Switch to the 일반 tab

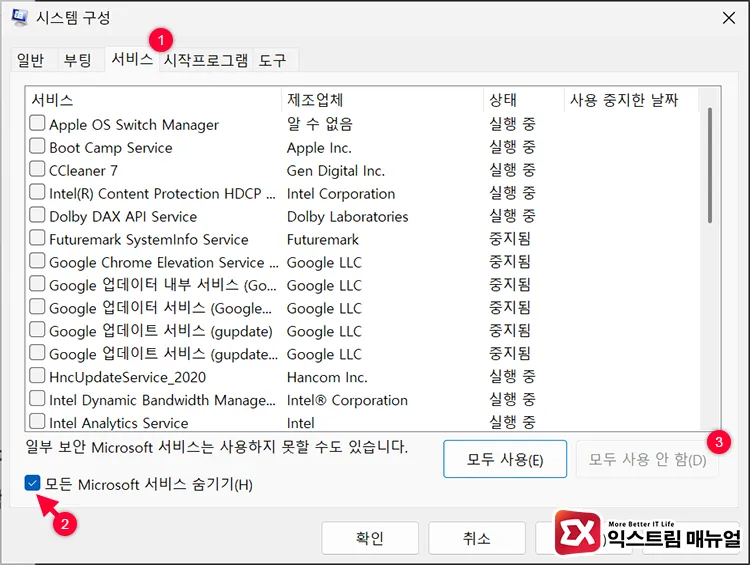tap(31, 61)
